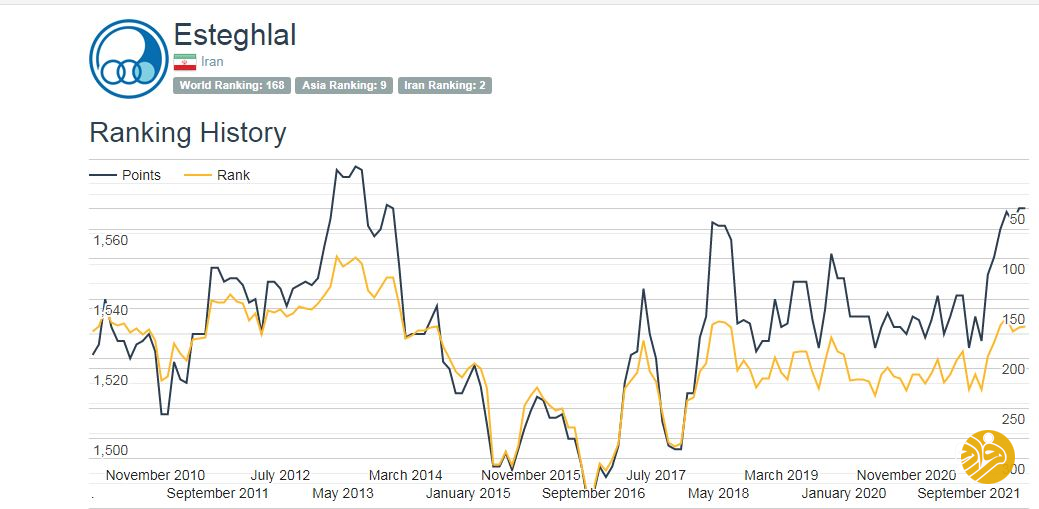Image resolution: width=1039 pixels, height=509 pixels.
Task: Select the May 2013 axis label
Action: point(343,494)
